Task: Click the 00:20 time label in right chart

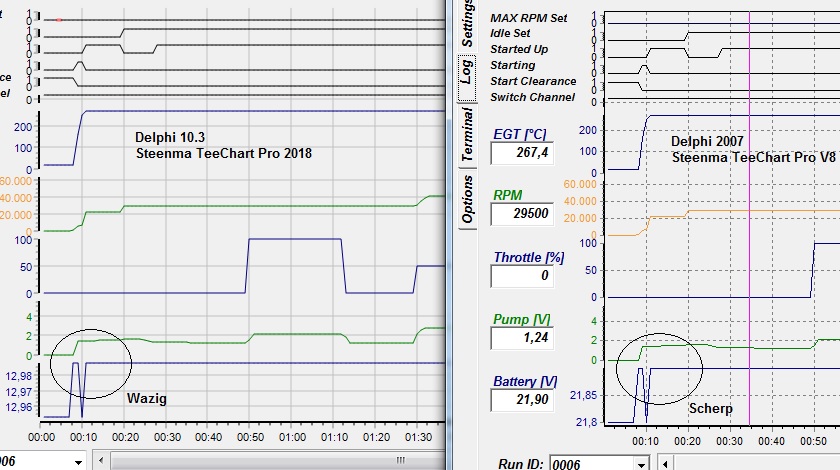Action: pos(687,441)
